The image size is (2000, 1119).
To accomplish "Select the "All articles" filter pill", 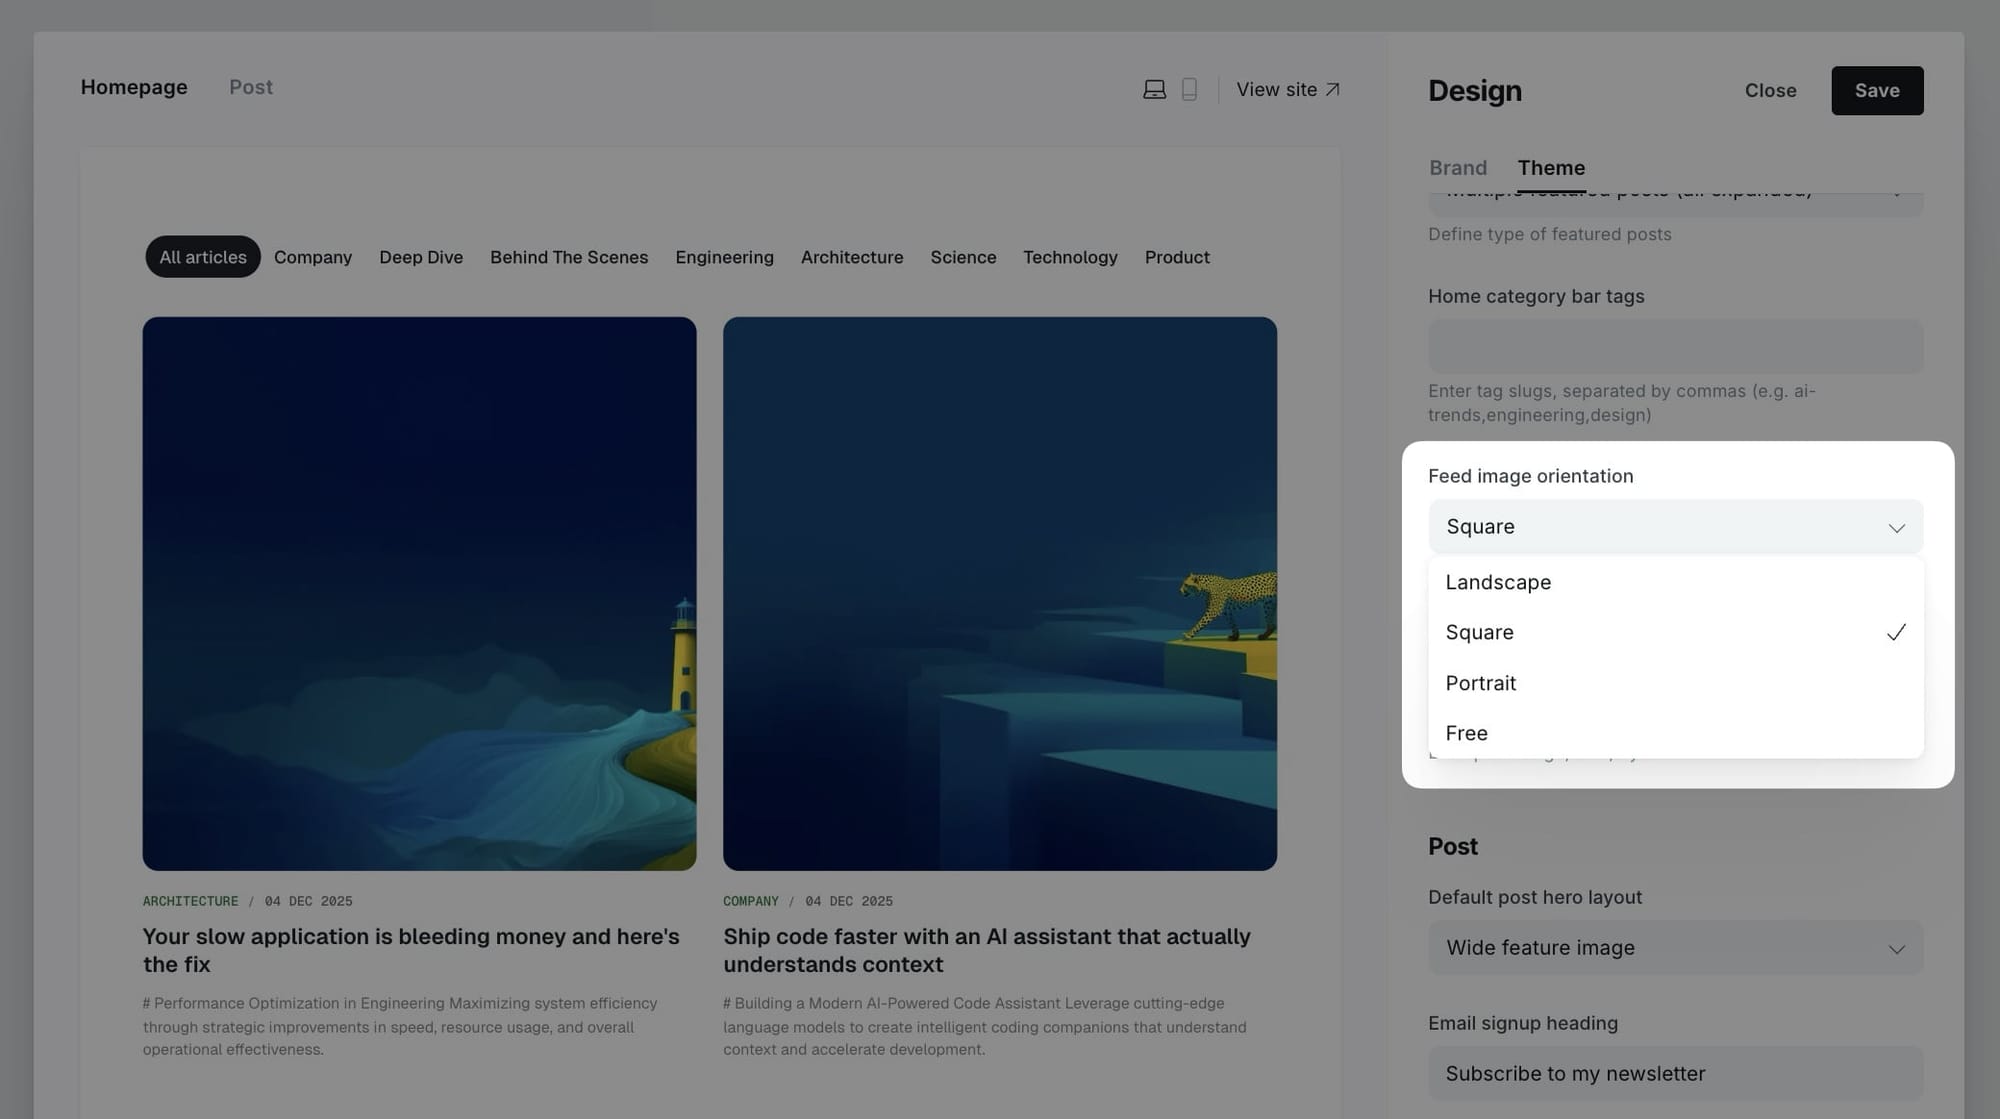I will point(202,257).
